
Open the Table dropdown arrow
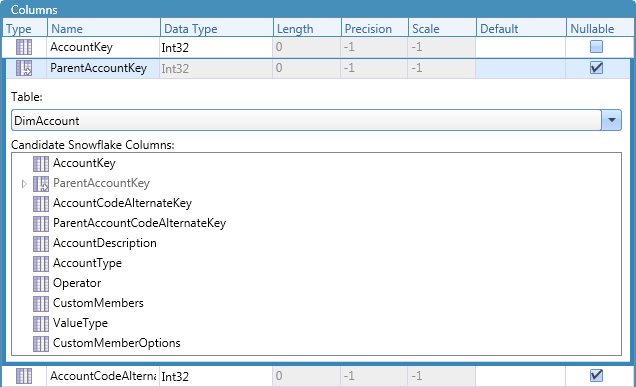tap(611, 120)
